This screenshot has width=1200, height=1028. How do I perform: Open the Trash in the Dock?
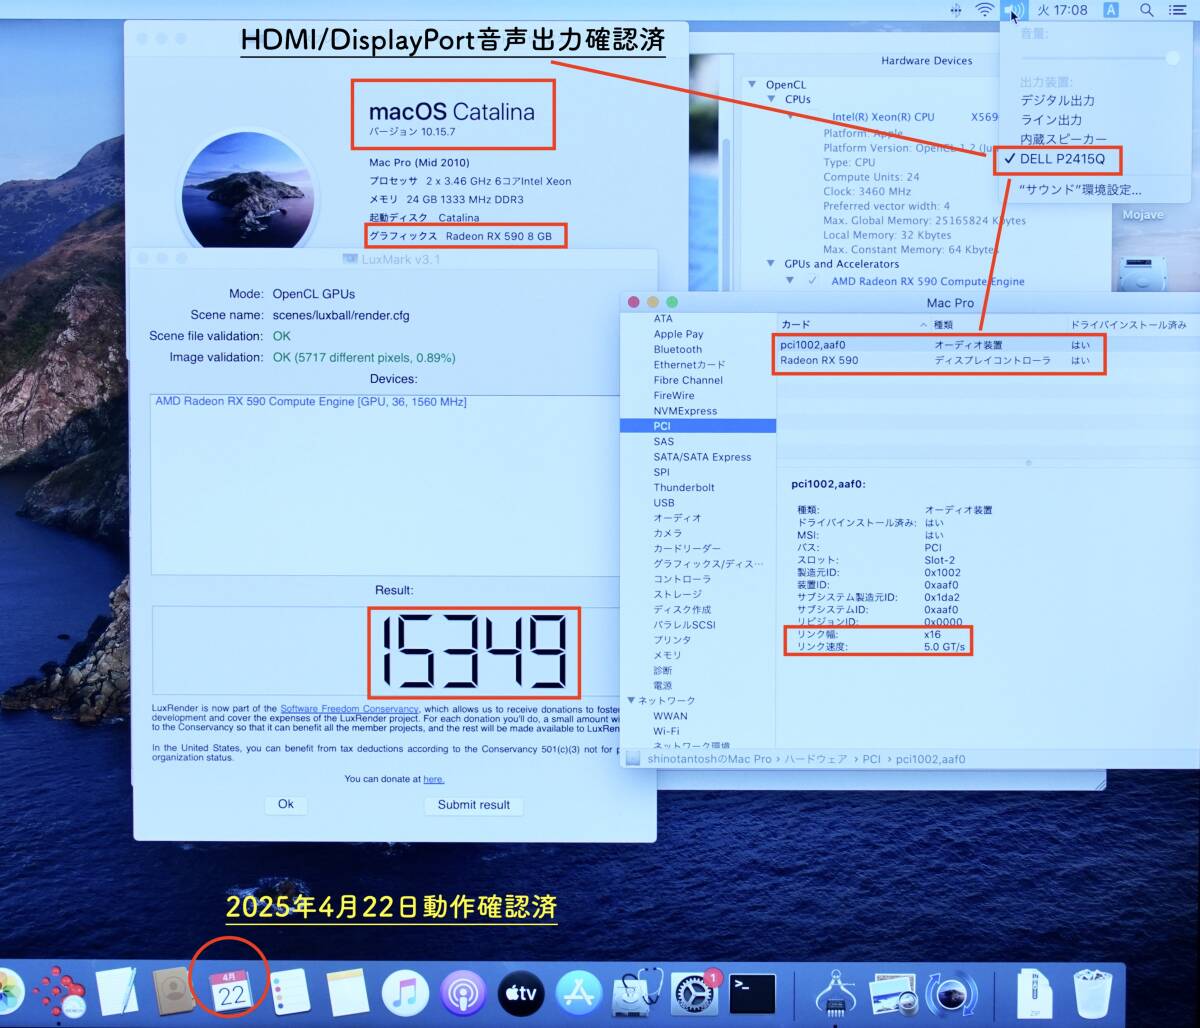click(x=1092, y=993)
